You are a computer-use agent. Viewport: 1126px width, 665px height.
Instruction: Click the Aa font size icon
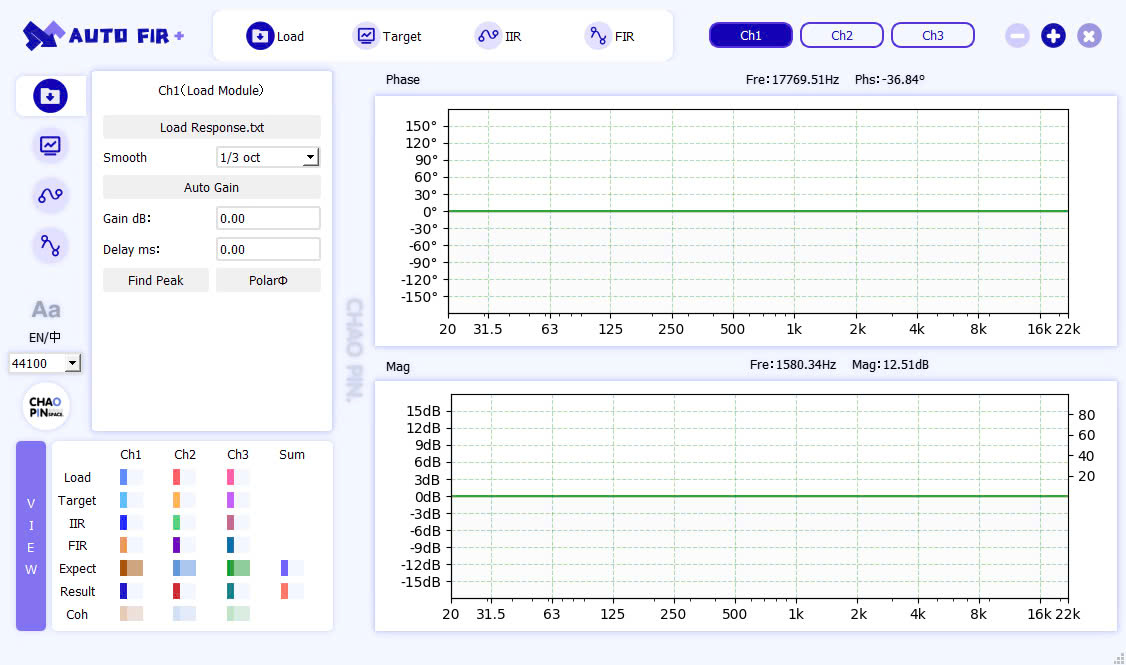pos(46,309)
